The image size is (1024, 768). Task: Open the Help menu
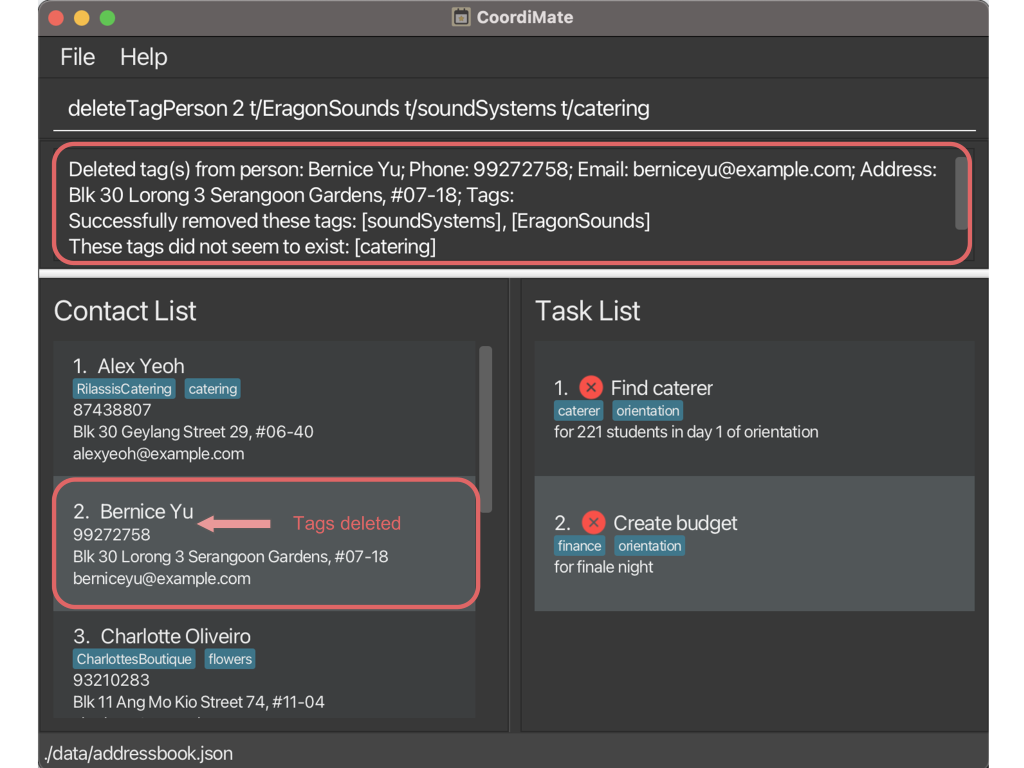pyautogui.click(x=143, y=57)
